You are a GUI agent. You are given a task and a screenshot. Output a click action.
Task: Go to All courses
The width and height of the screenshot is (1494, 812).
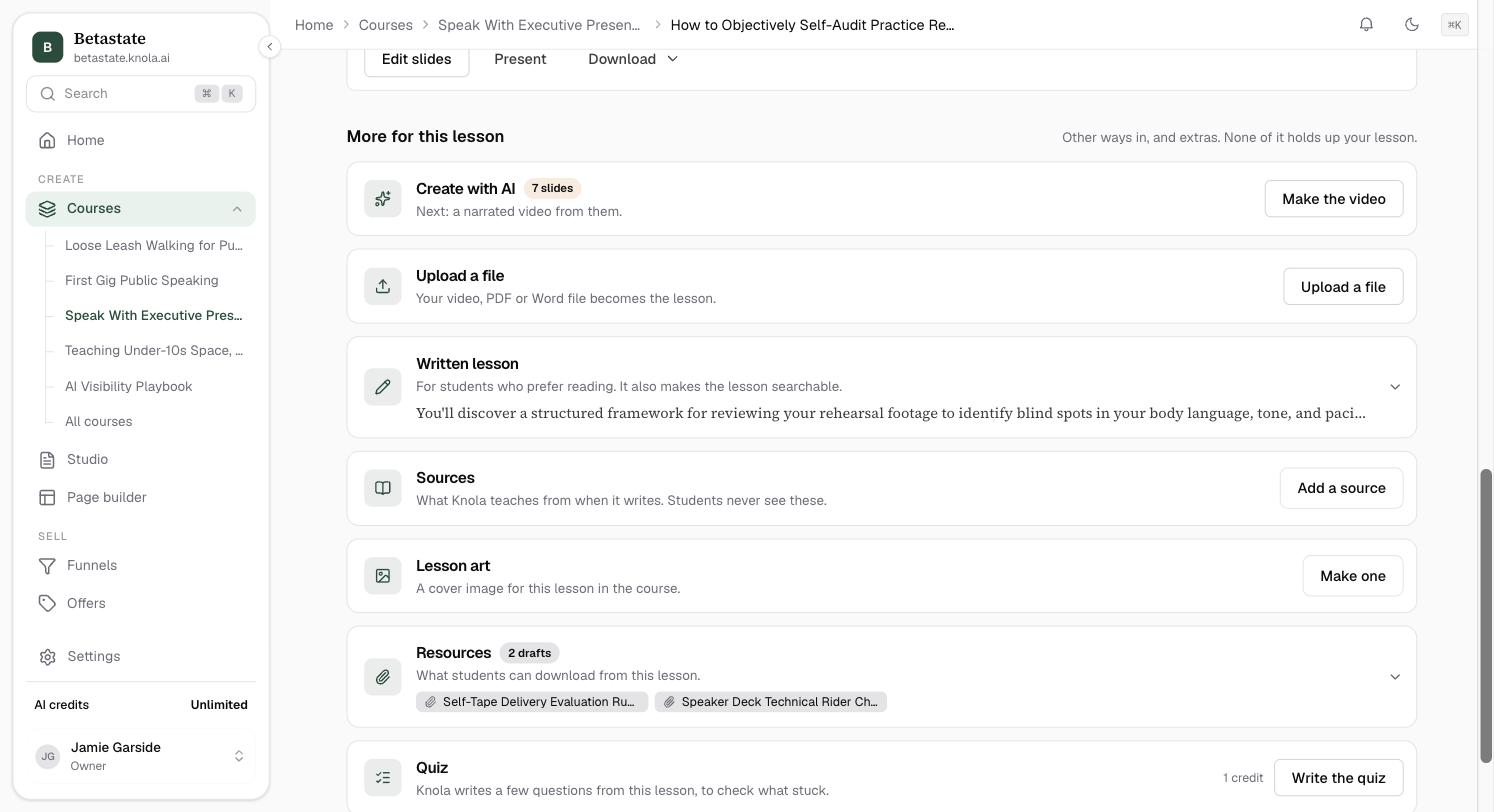tap(99, 421)
